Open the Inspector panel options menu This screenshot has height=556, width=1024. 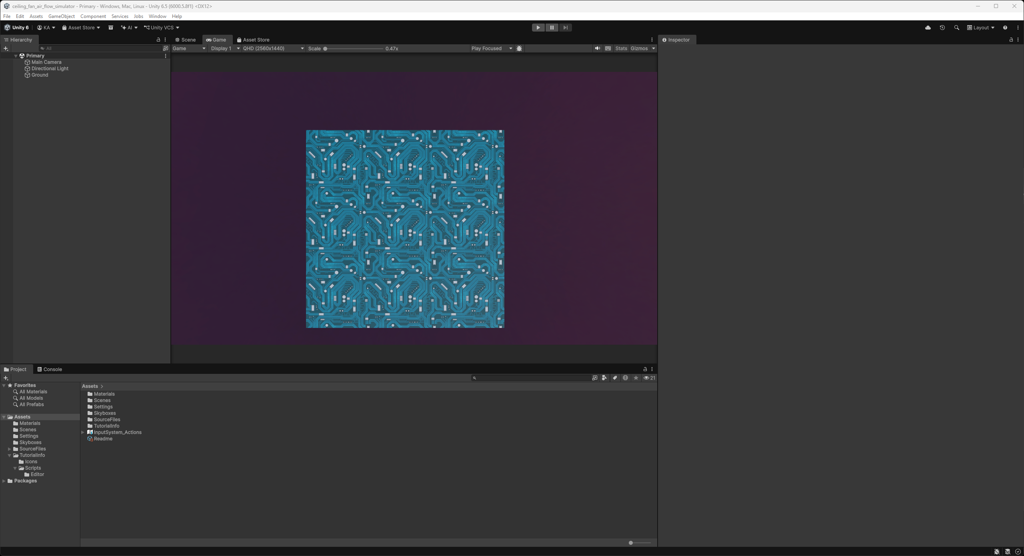tap(1018, 40)
